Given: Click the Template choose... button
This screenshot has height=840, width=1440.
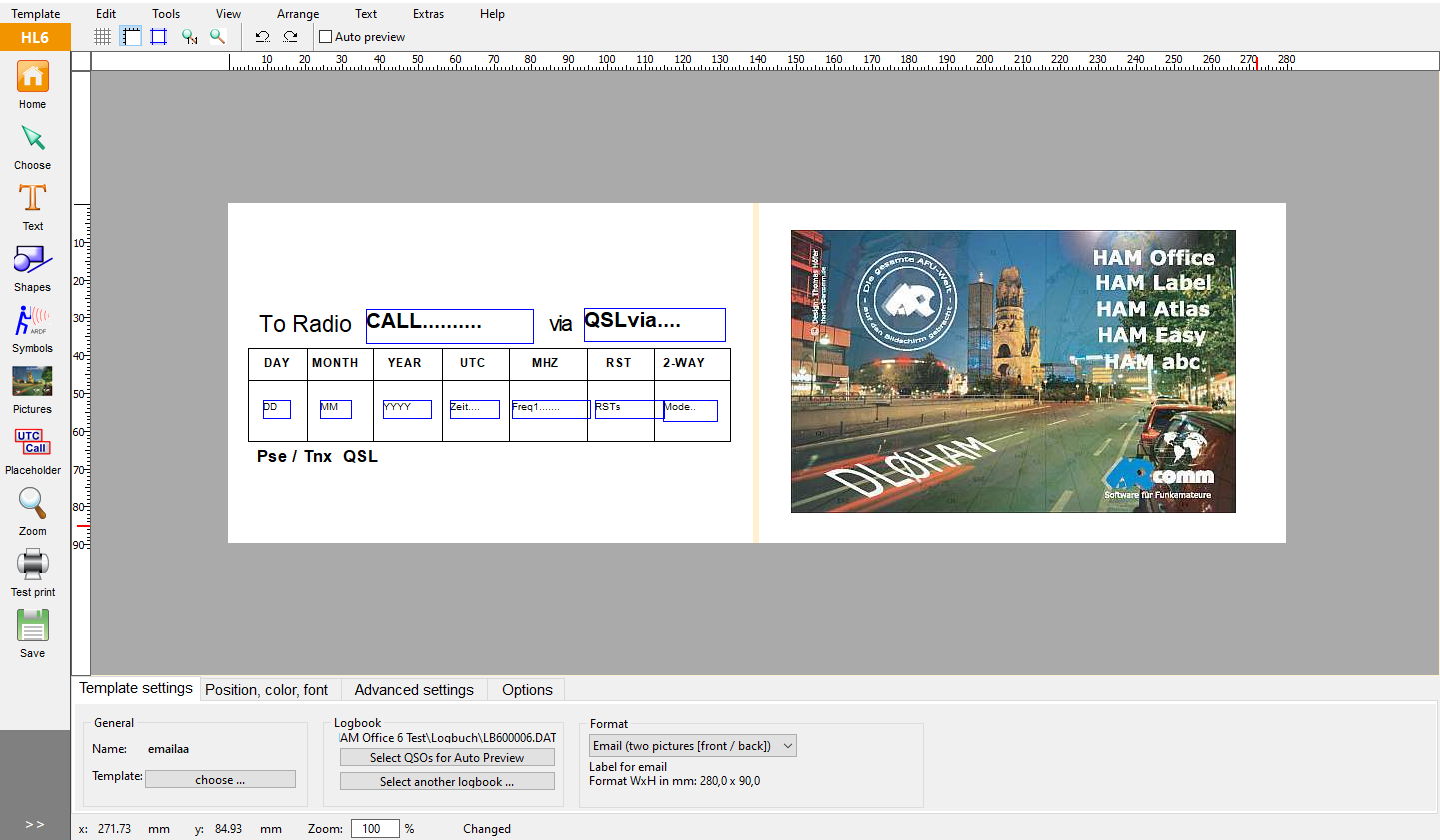Looking at the screenshot, I should click(x=220, y=779).
